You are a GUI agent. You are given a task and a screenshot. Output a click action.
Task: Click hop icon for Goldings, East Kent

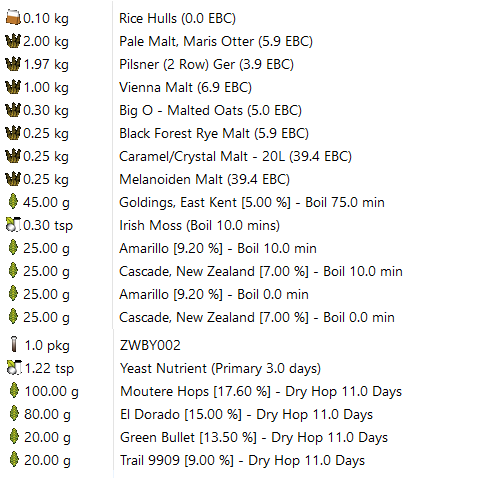pos(13,202)
